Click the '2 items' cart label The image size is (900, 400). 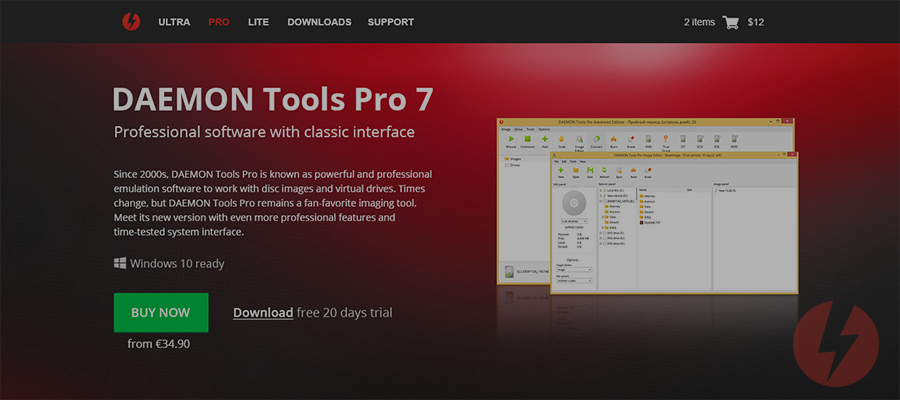coord(699,22)
